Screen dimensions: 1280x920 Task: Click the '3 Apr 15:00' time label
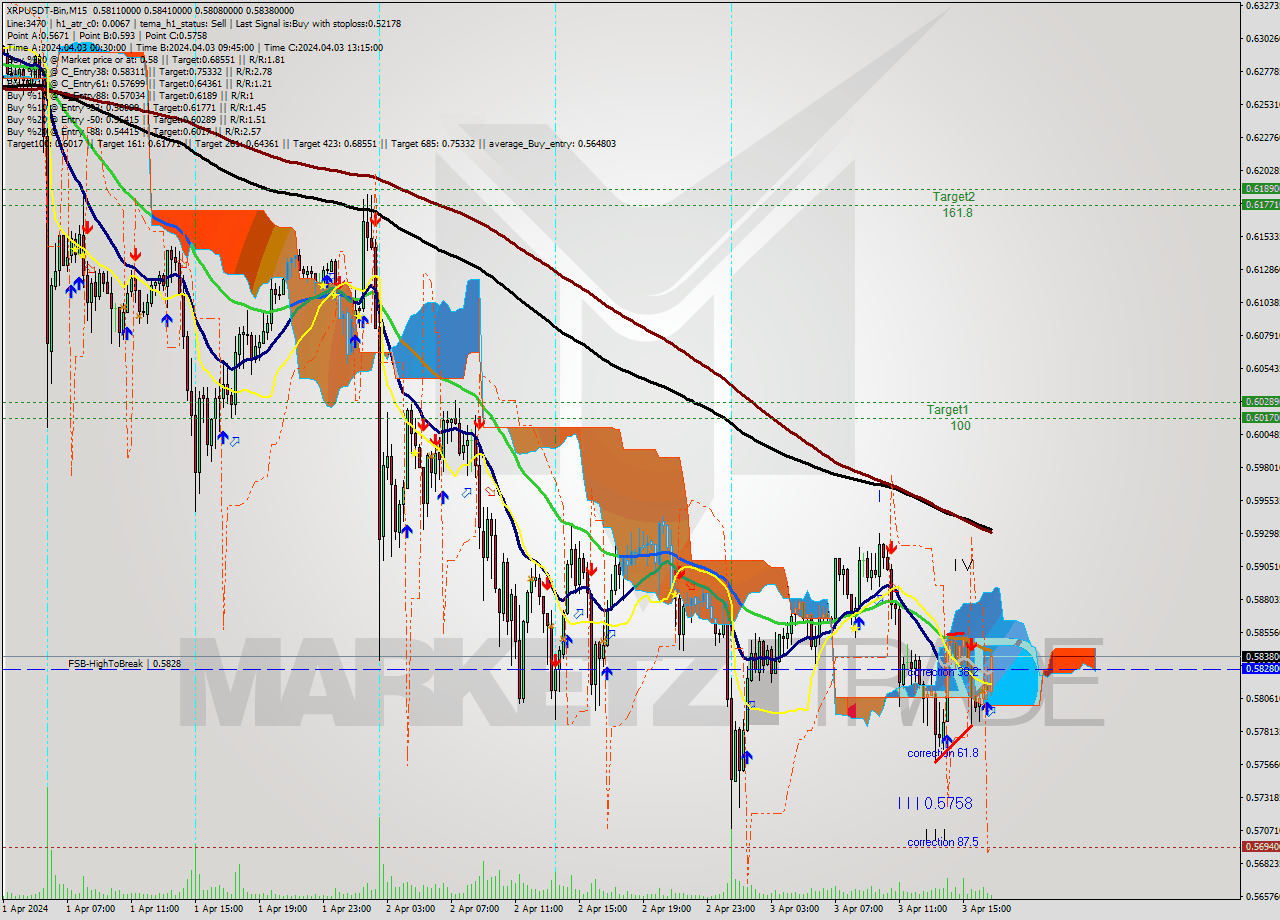pyautogui.click(x=986, y=909)
